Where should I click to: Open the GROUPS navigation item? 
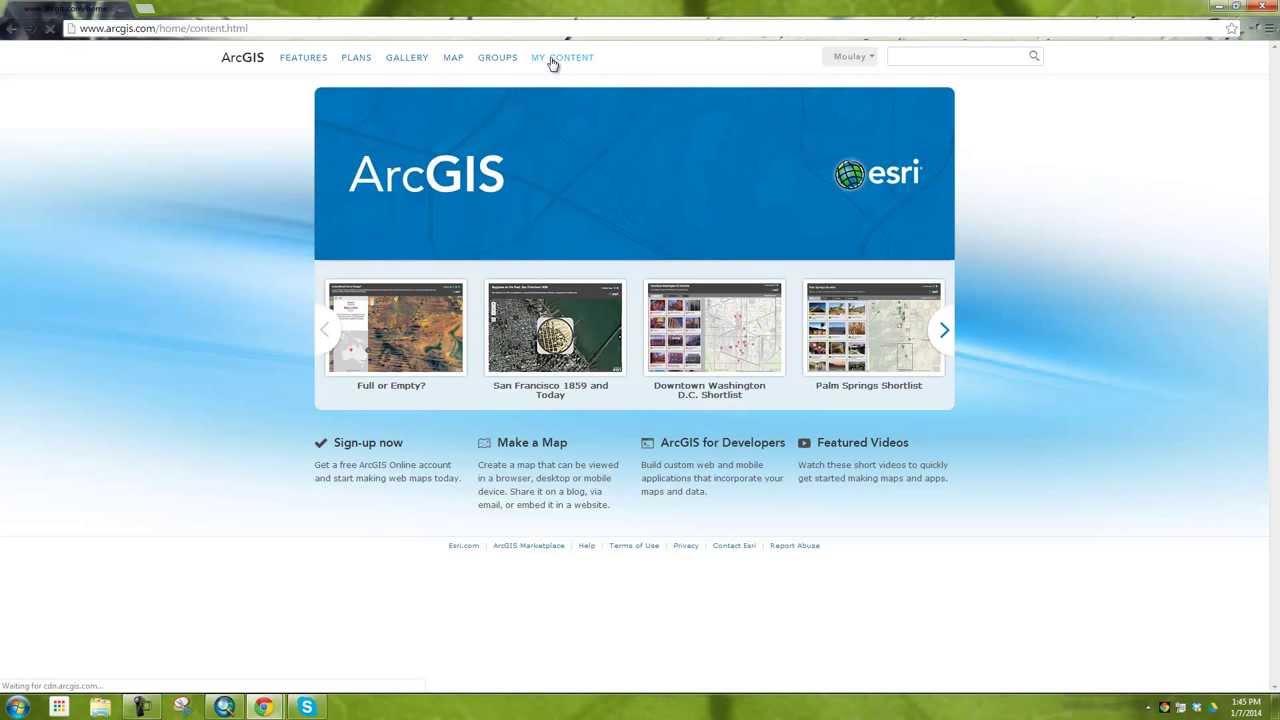point(497,57)
